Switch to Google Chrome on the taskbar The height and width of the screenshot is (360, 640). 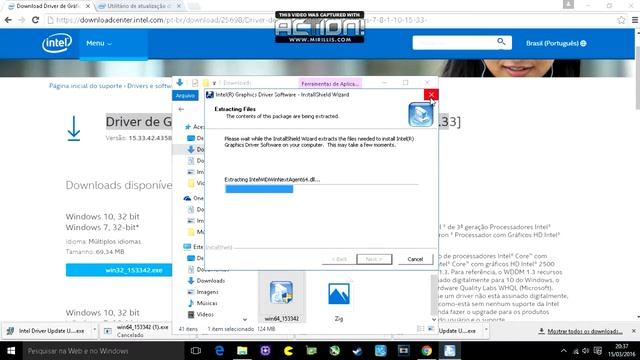[x=427, y=351]
